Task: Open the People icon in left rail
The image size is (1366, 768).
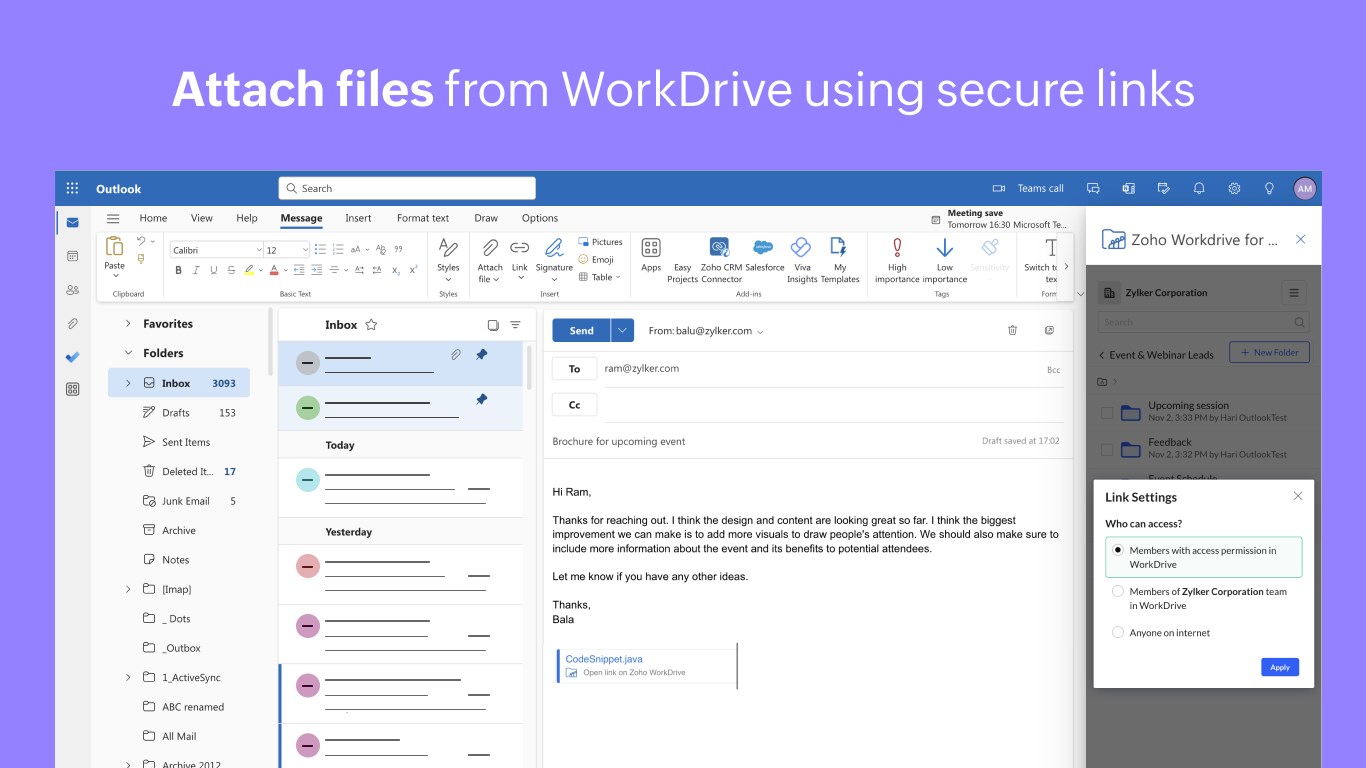Action: (x=72, y=290)
